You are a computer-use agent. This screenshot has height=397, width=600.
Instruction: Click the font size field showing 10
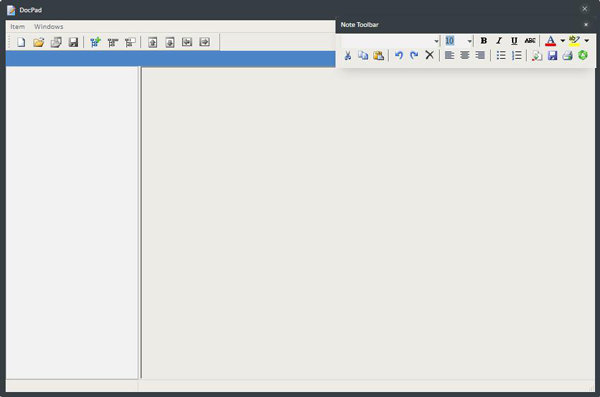455,41
